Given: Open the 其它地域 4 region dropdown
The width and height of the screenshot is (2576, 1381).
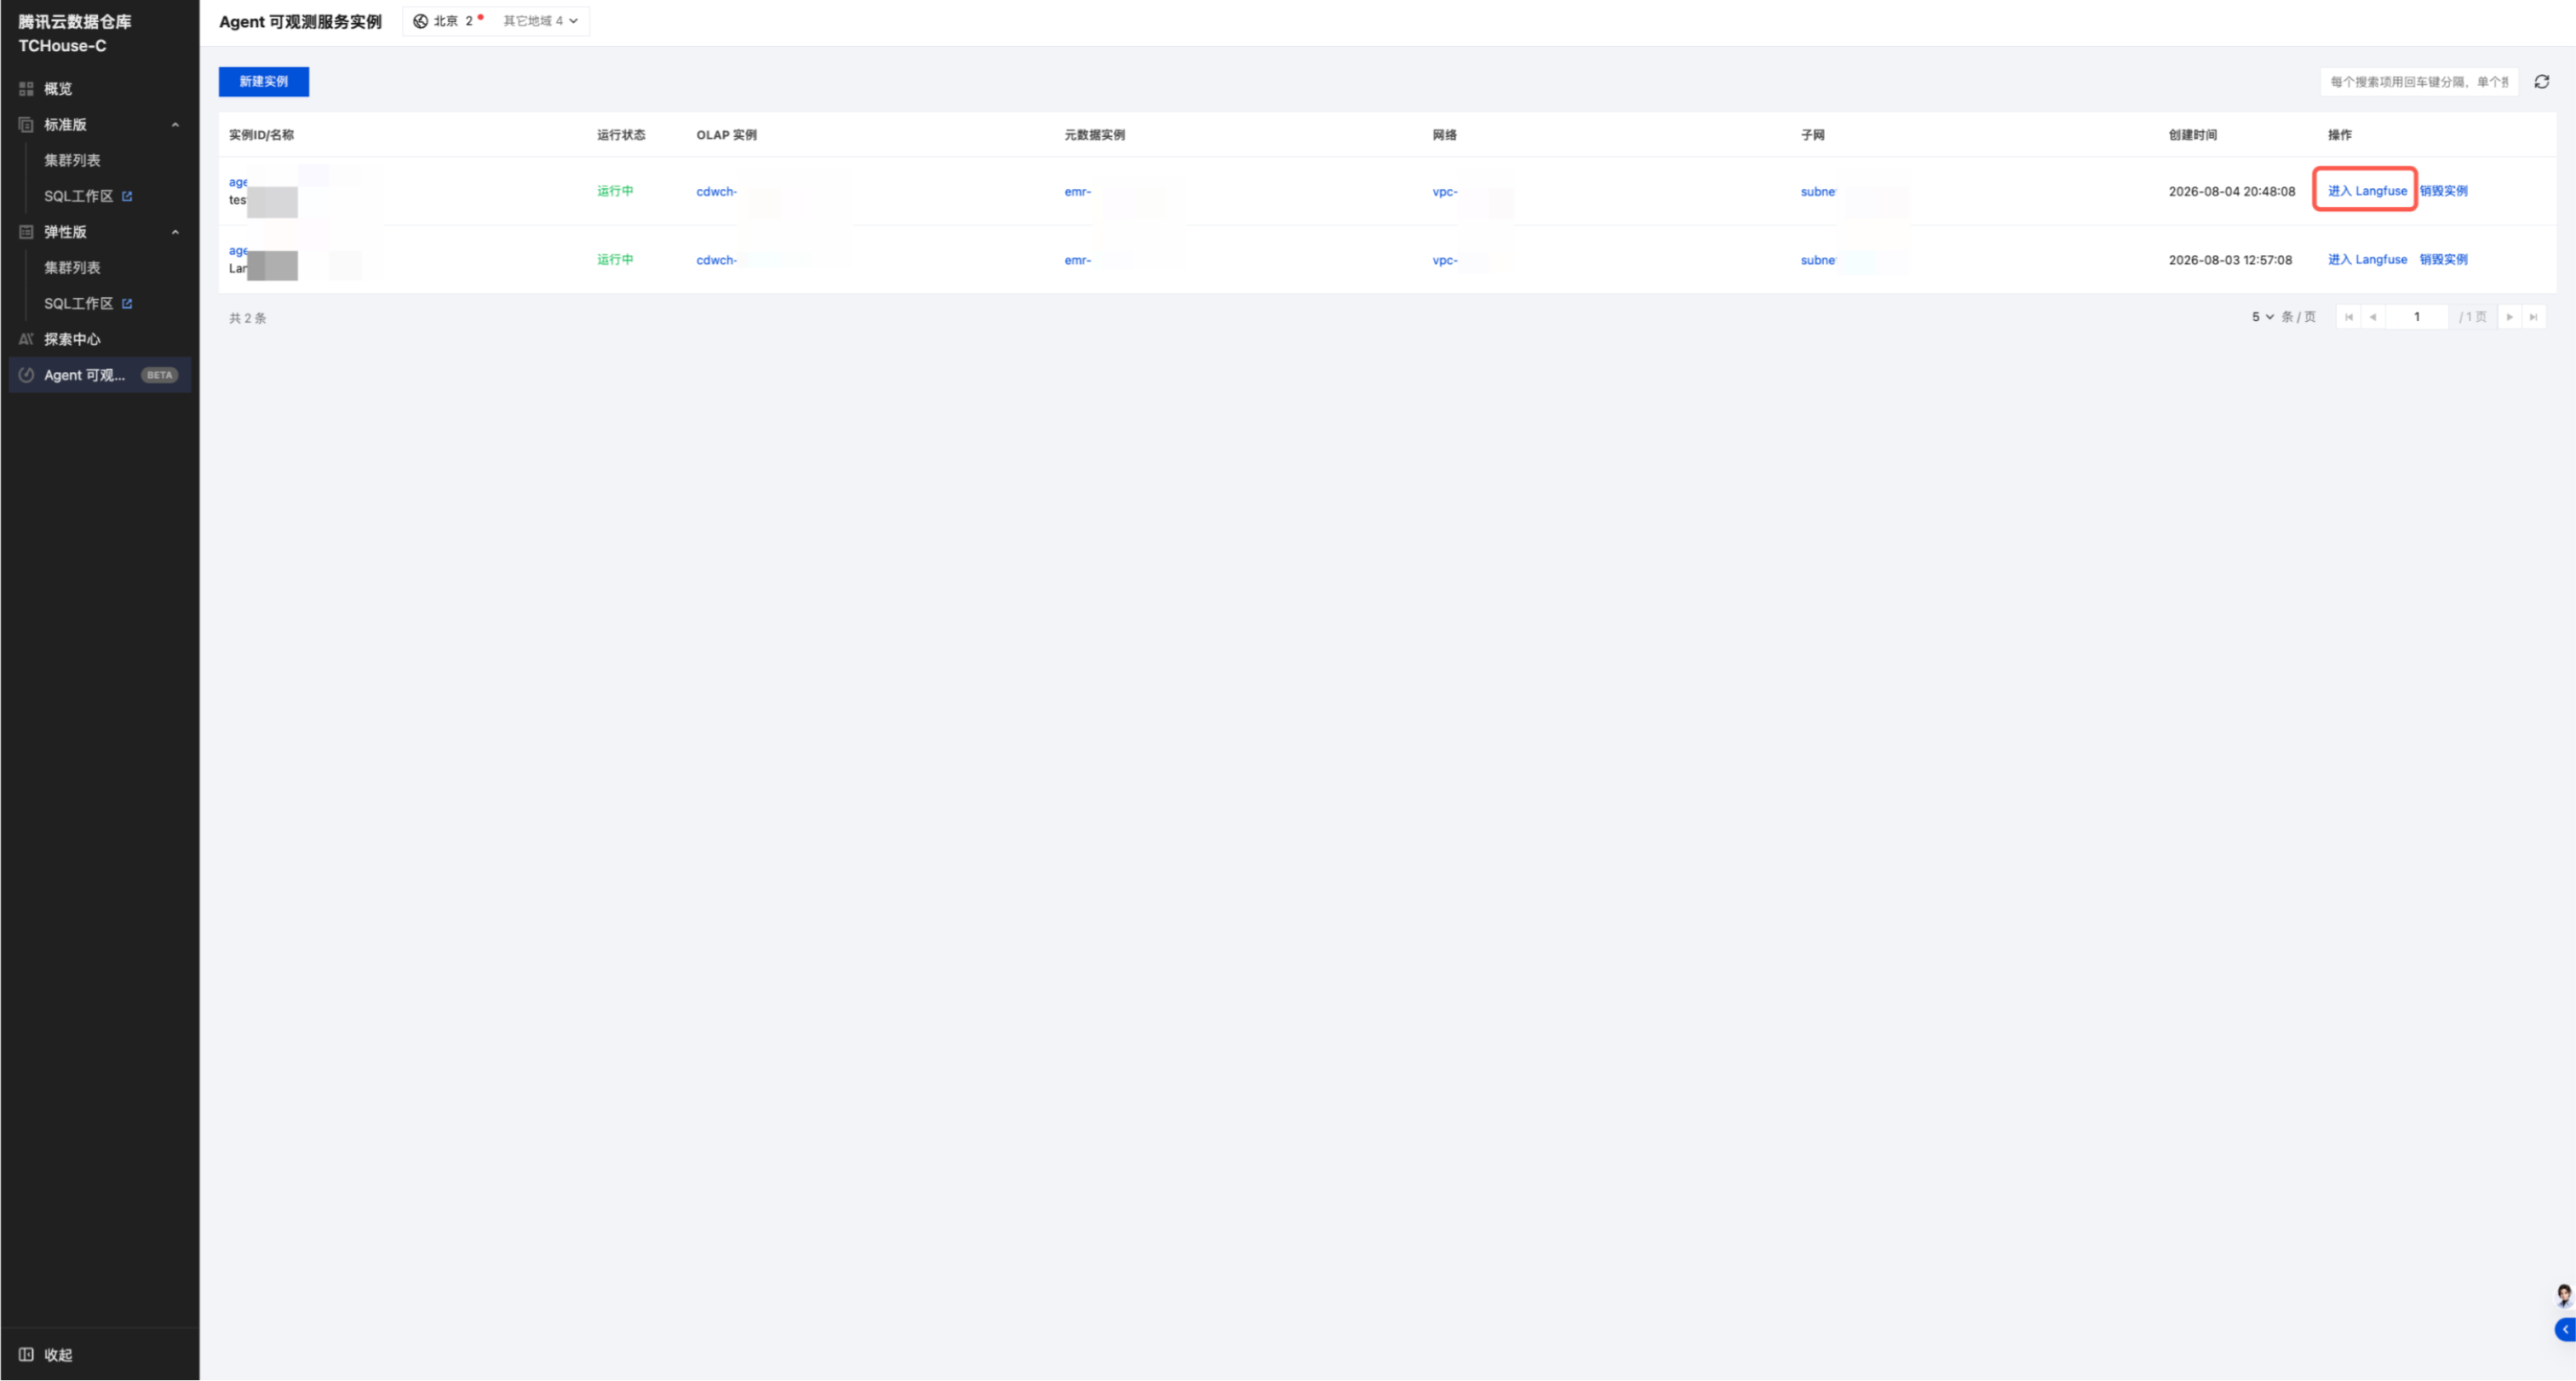Looking at the screenshot, I should (x=540, y=21).
